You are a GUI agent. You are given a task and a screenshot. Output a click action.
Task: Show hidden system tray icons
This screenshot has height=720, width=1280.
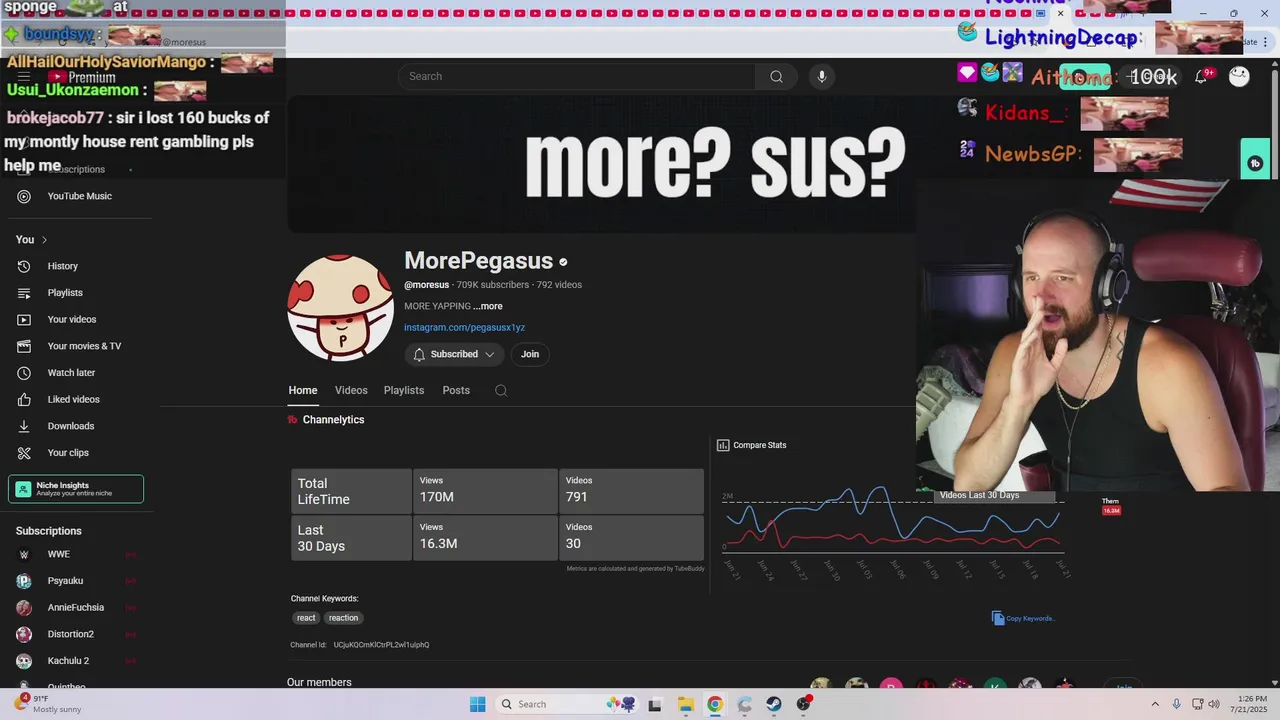tap(1155, 704)
